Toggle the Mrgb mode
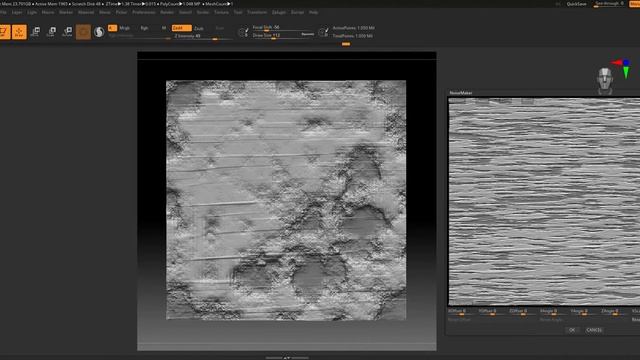This screenshot has width=640, height=360. click(124, 28)
